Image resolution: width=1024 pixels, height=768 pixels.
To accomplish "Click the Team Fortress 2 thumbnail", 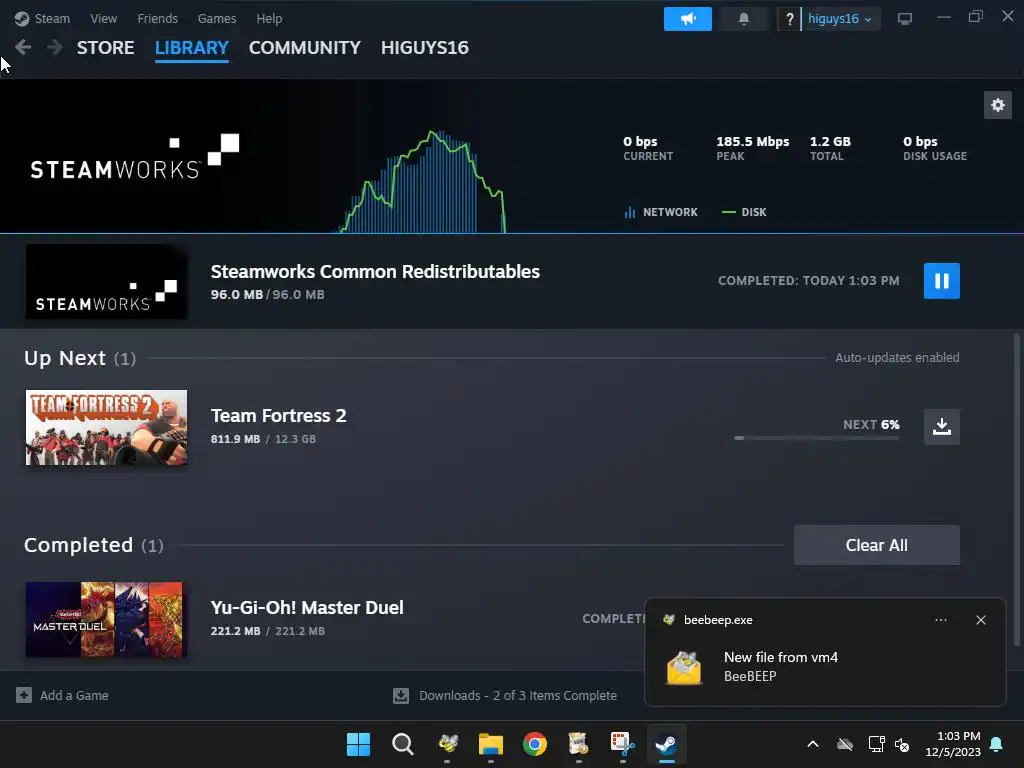I will click(106, 428).
